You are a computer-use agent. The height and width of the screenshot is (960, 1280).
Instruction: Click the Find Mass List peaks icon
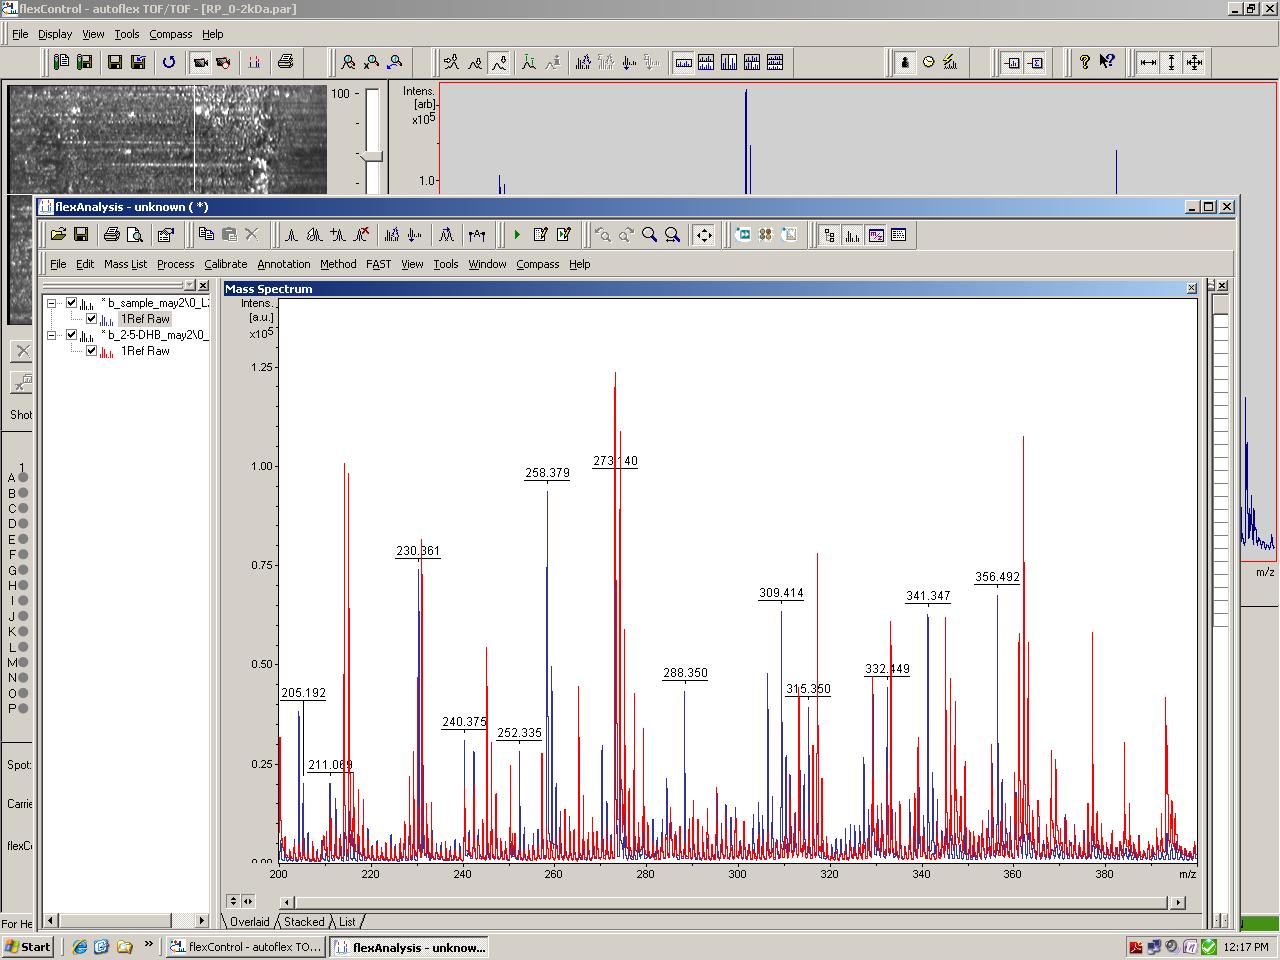point(291,235)
